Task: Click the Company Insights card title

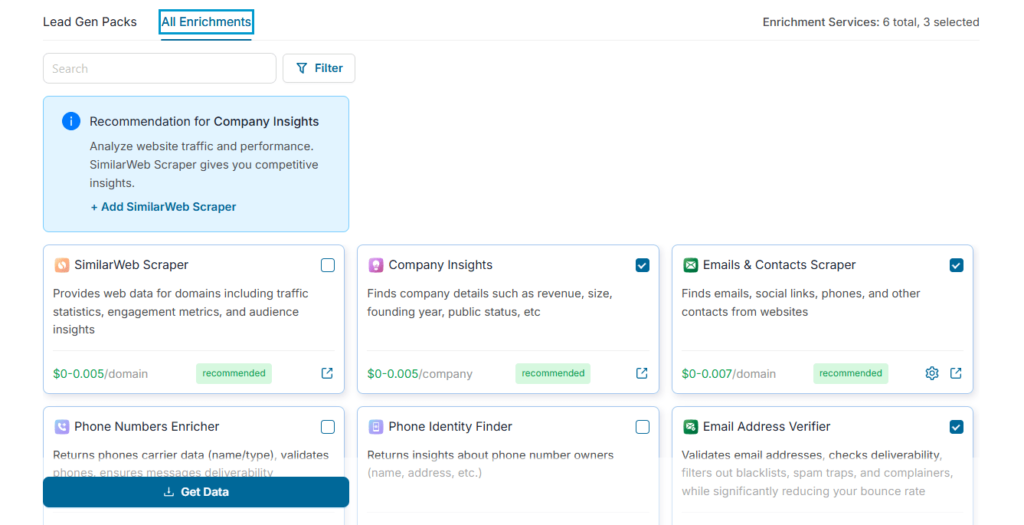Action: pyautogui.click(x=441, y=265)
